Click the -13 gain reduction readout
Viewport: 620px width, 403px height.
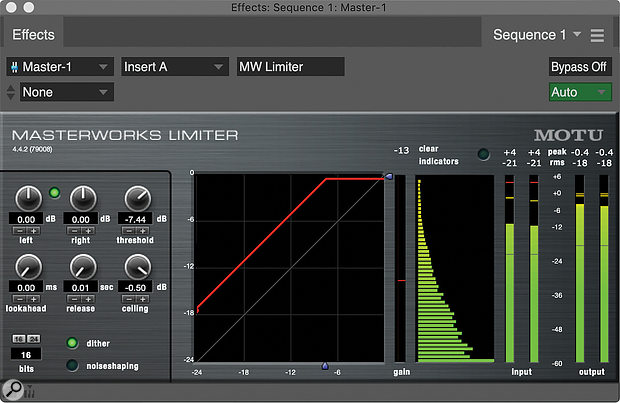pos(401,150)
